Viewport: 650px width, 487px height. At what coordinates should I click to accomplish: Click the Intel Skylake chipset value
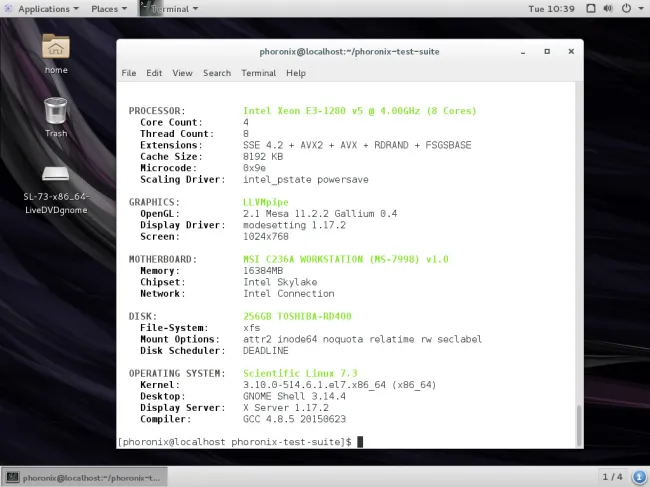tap(280, 282)
